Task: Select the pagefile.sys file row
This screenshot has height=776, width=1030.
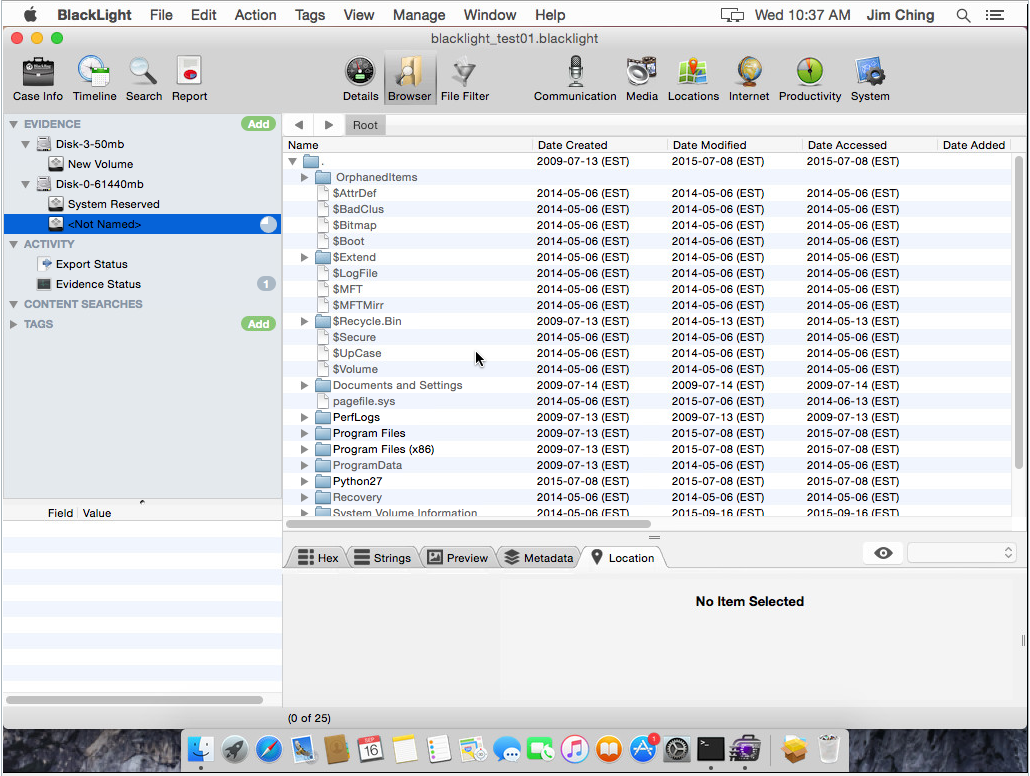Action: pyautogui.click(x=647, y=401)
